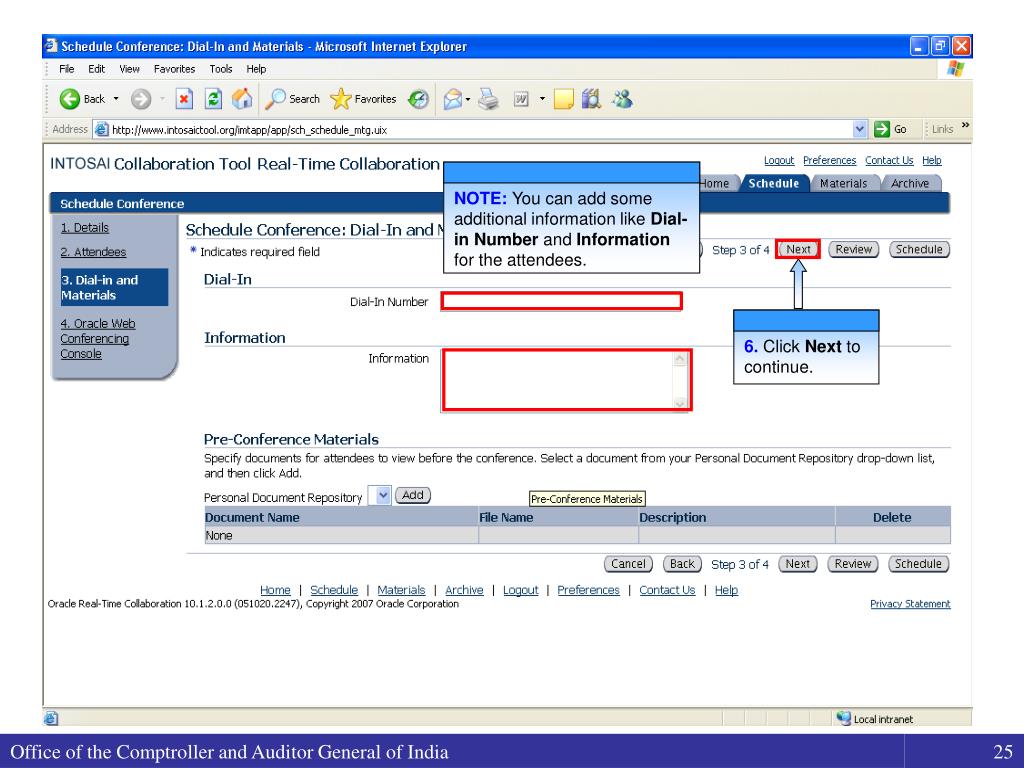
Task: Click the top Contact Us link
Action: pyautogui.click(x=889, y=160)
